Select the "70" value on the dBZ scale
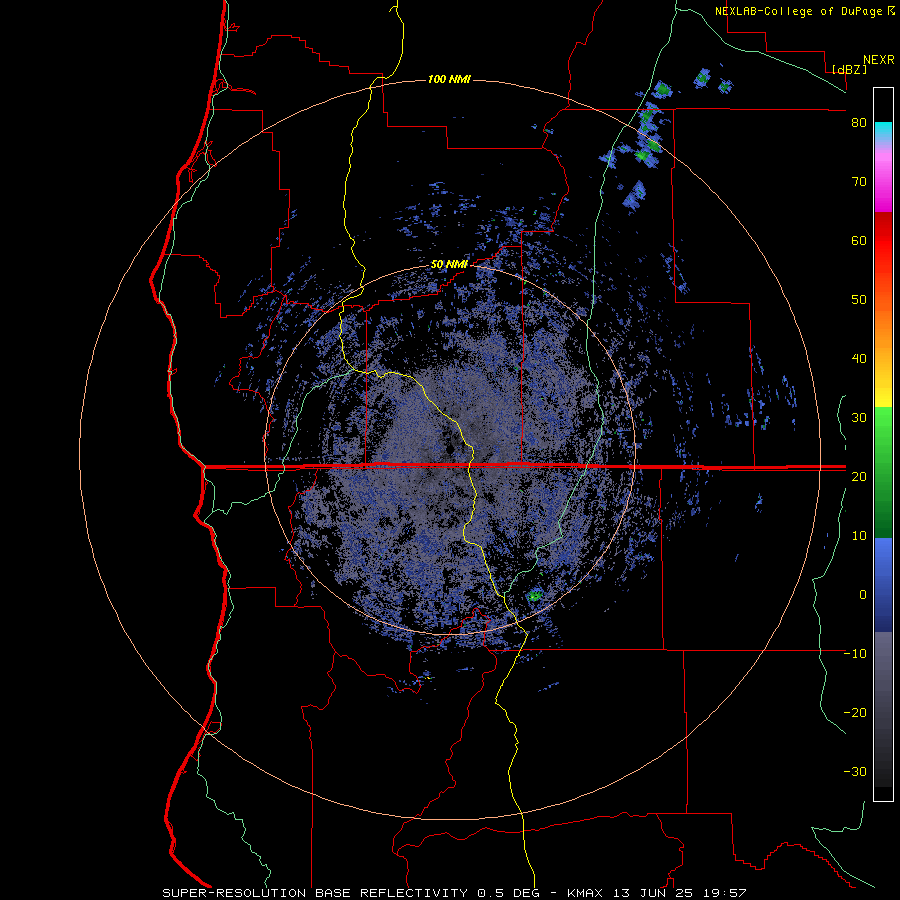 tap(859, 181)
